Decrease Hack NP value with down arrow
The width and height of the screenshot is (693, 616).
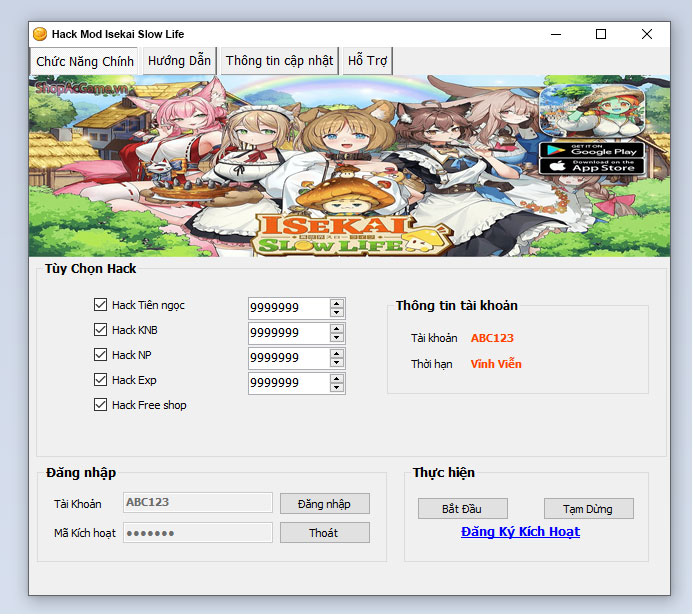[x=337, y=363]
